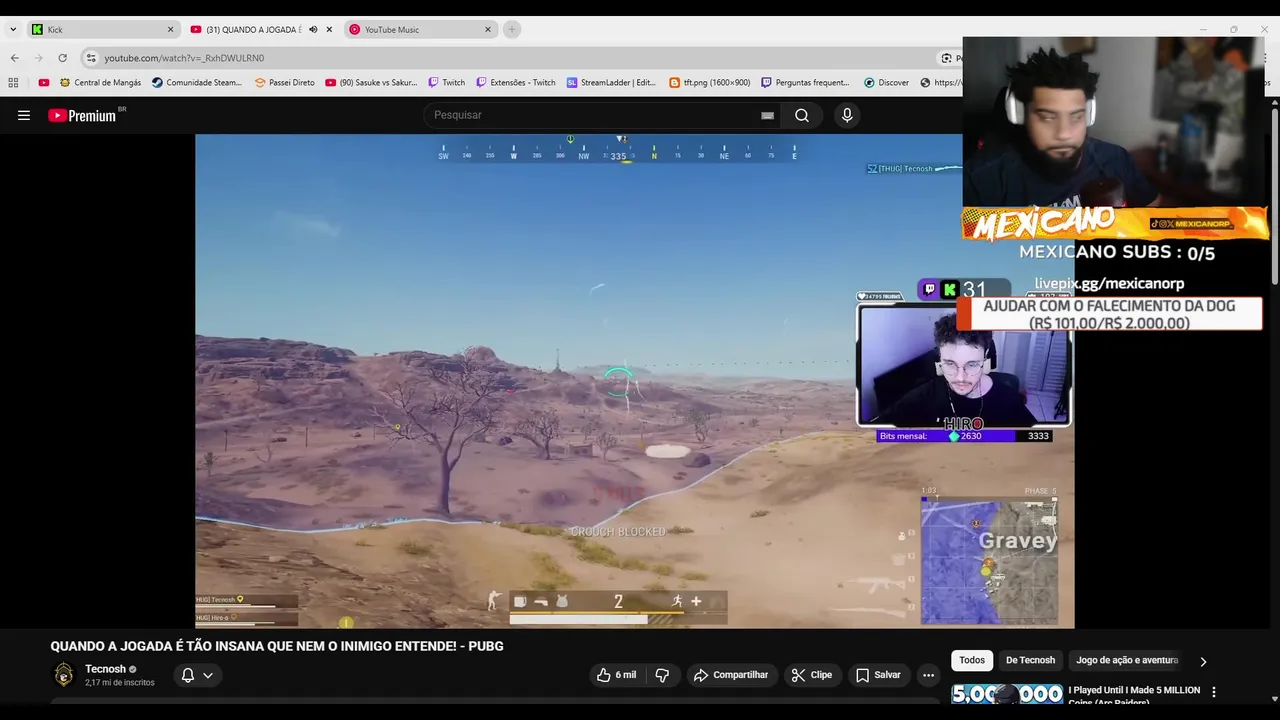Open Discover bookmark

coord(886,83)
